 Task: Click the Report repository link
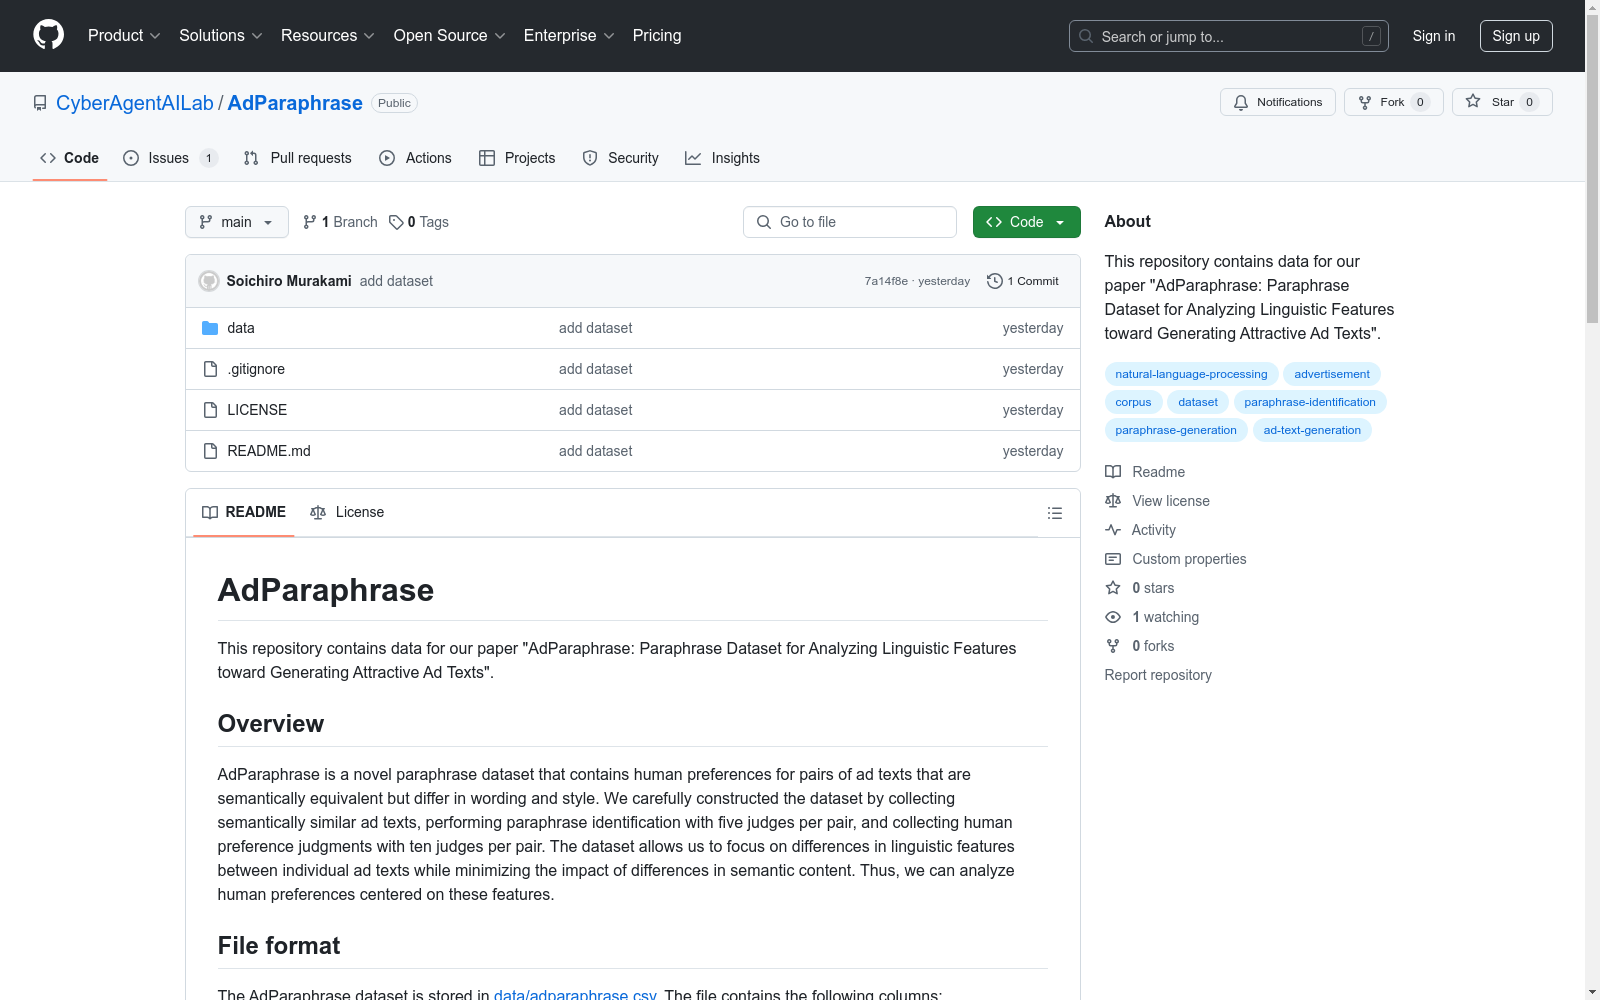point(1158,675)
